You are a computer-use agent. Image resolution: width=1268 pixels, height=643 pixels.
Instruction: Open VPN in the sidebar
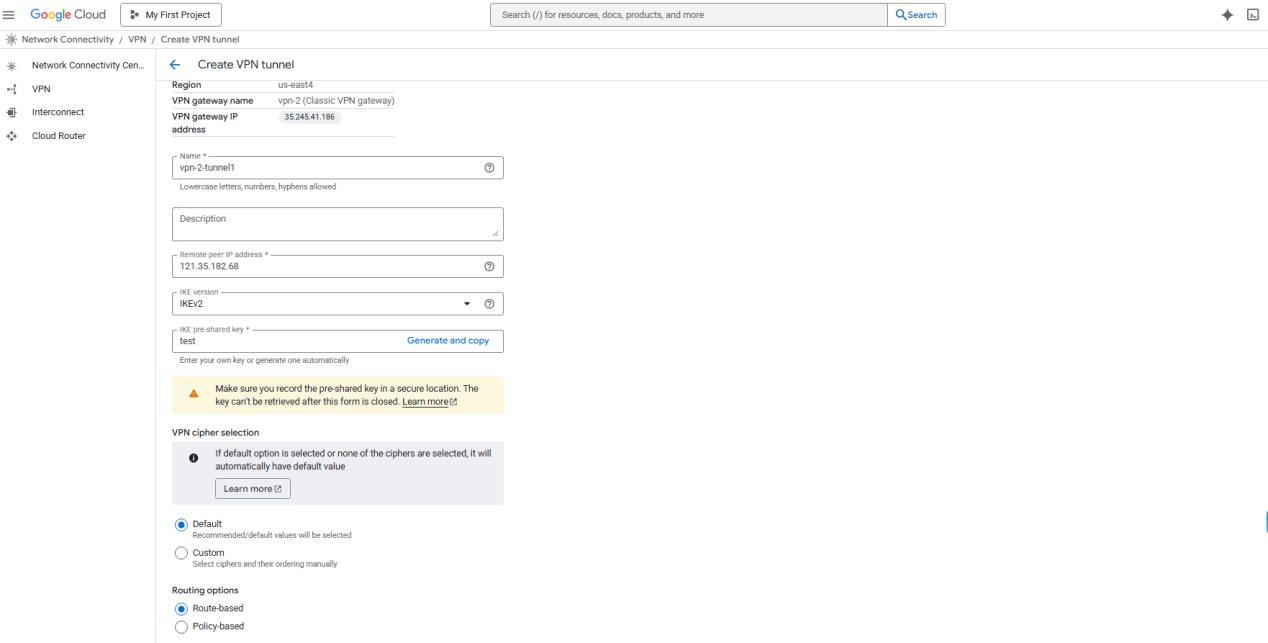click(40, 89)
